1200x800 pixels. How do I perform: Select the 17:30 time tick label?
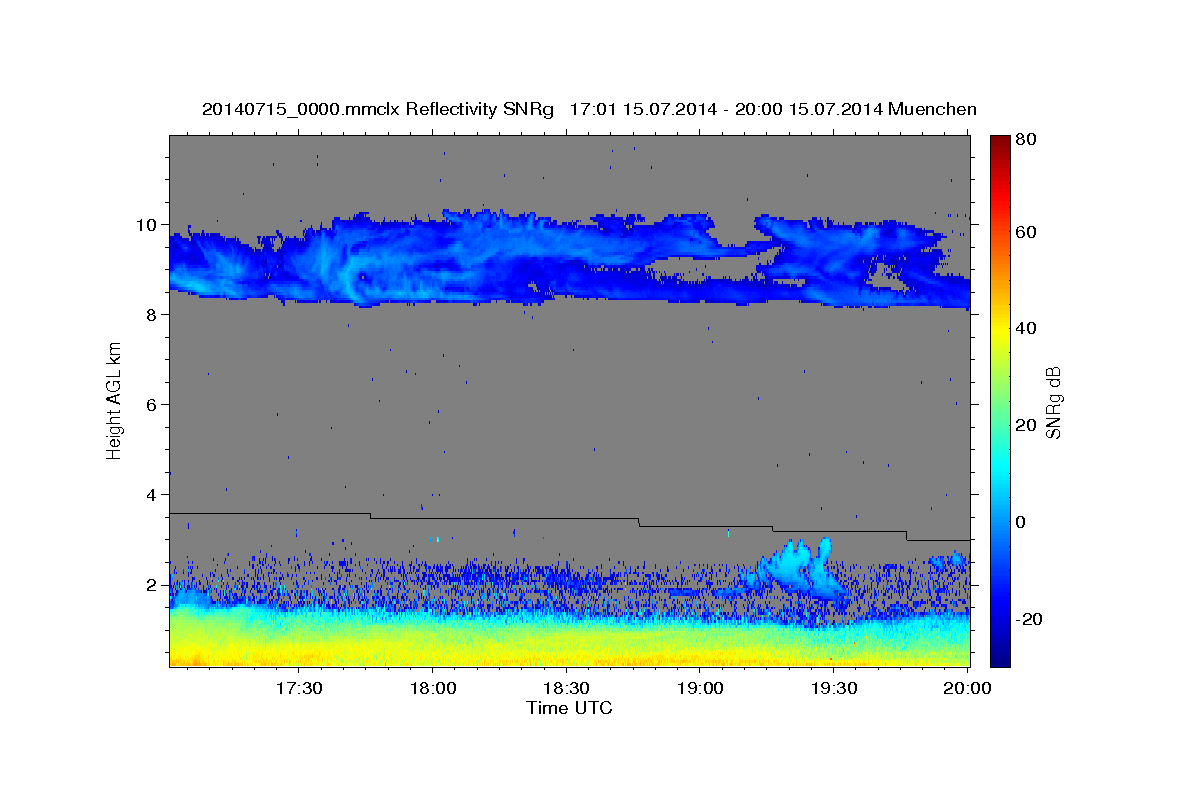(298, 689)
